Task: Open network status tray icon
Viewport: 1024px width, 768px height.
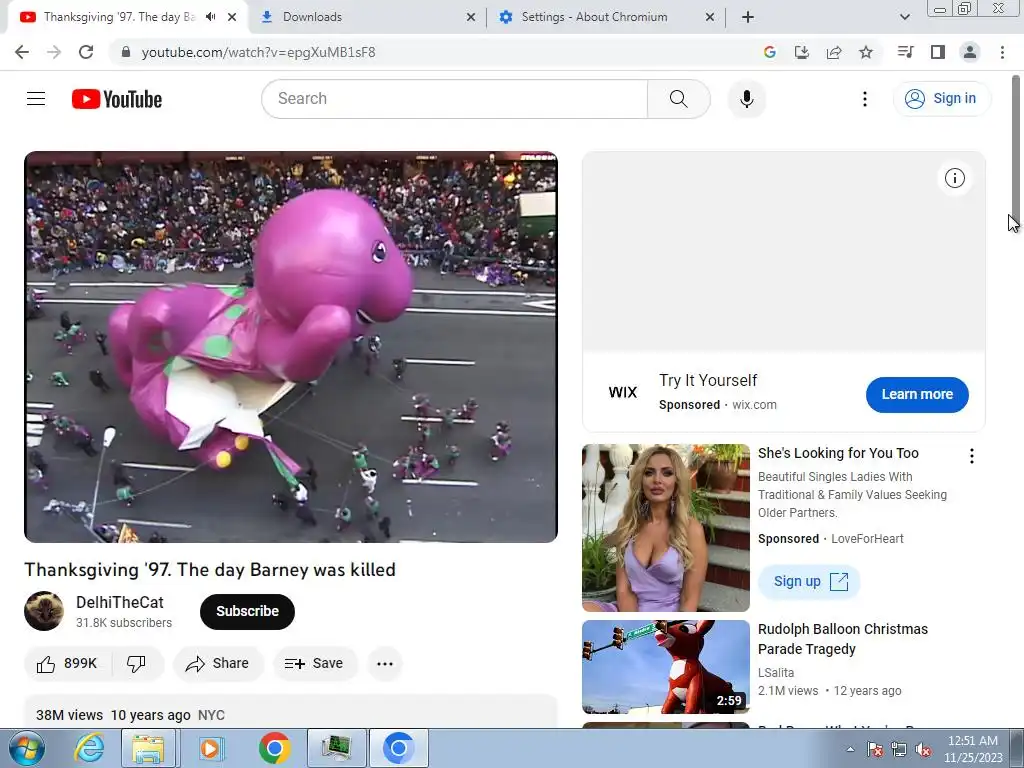Action: (x=899, y=750)
